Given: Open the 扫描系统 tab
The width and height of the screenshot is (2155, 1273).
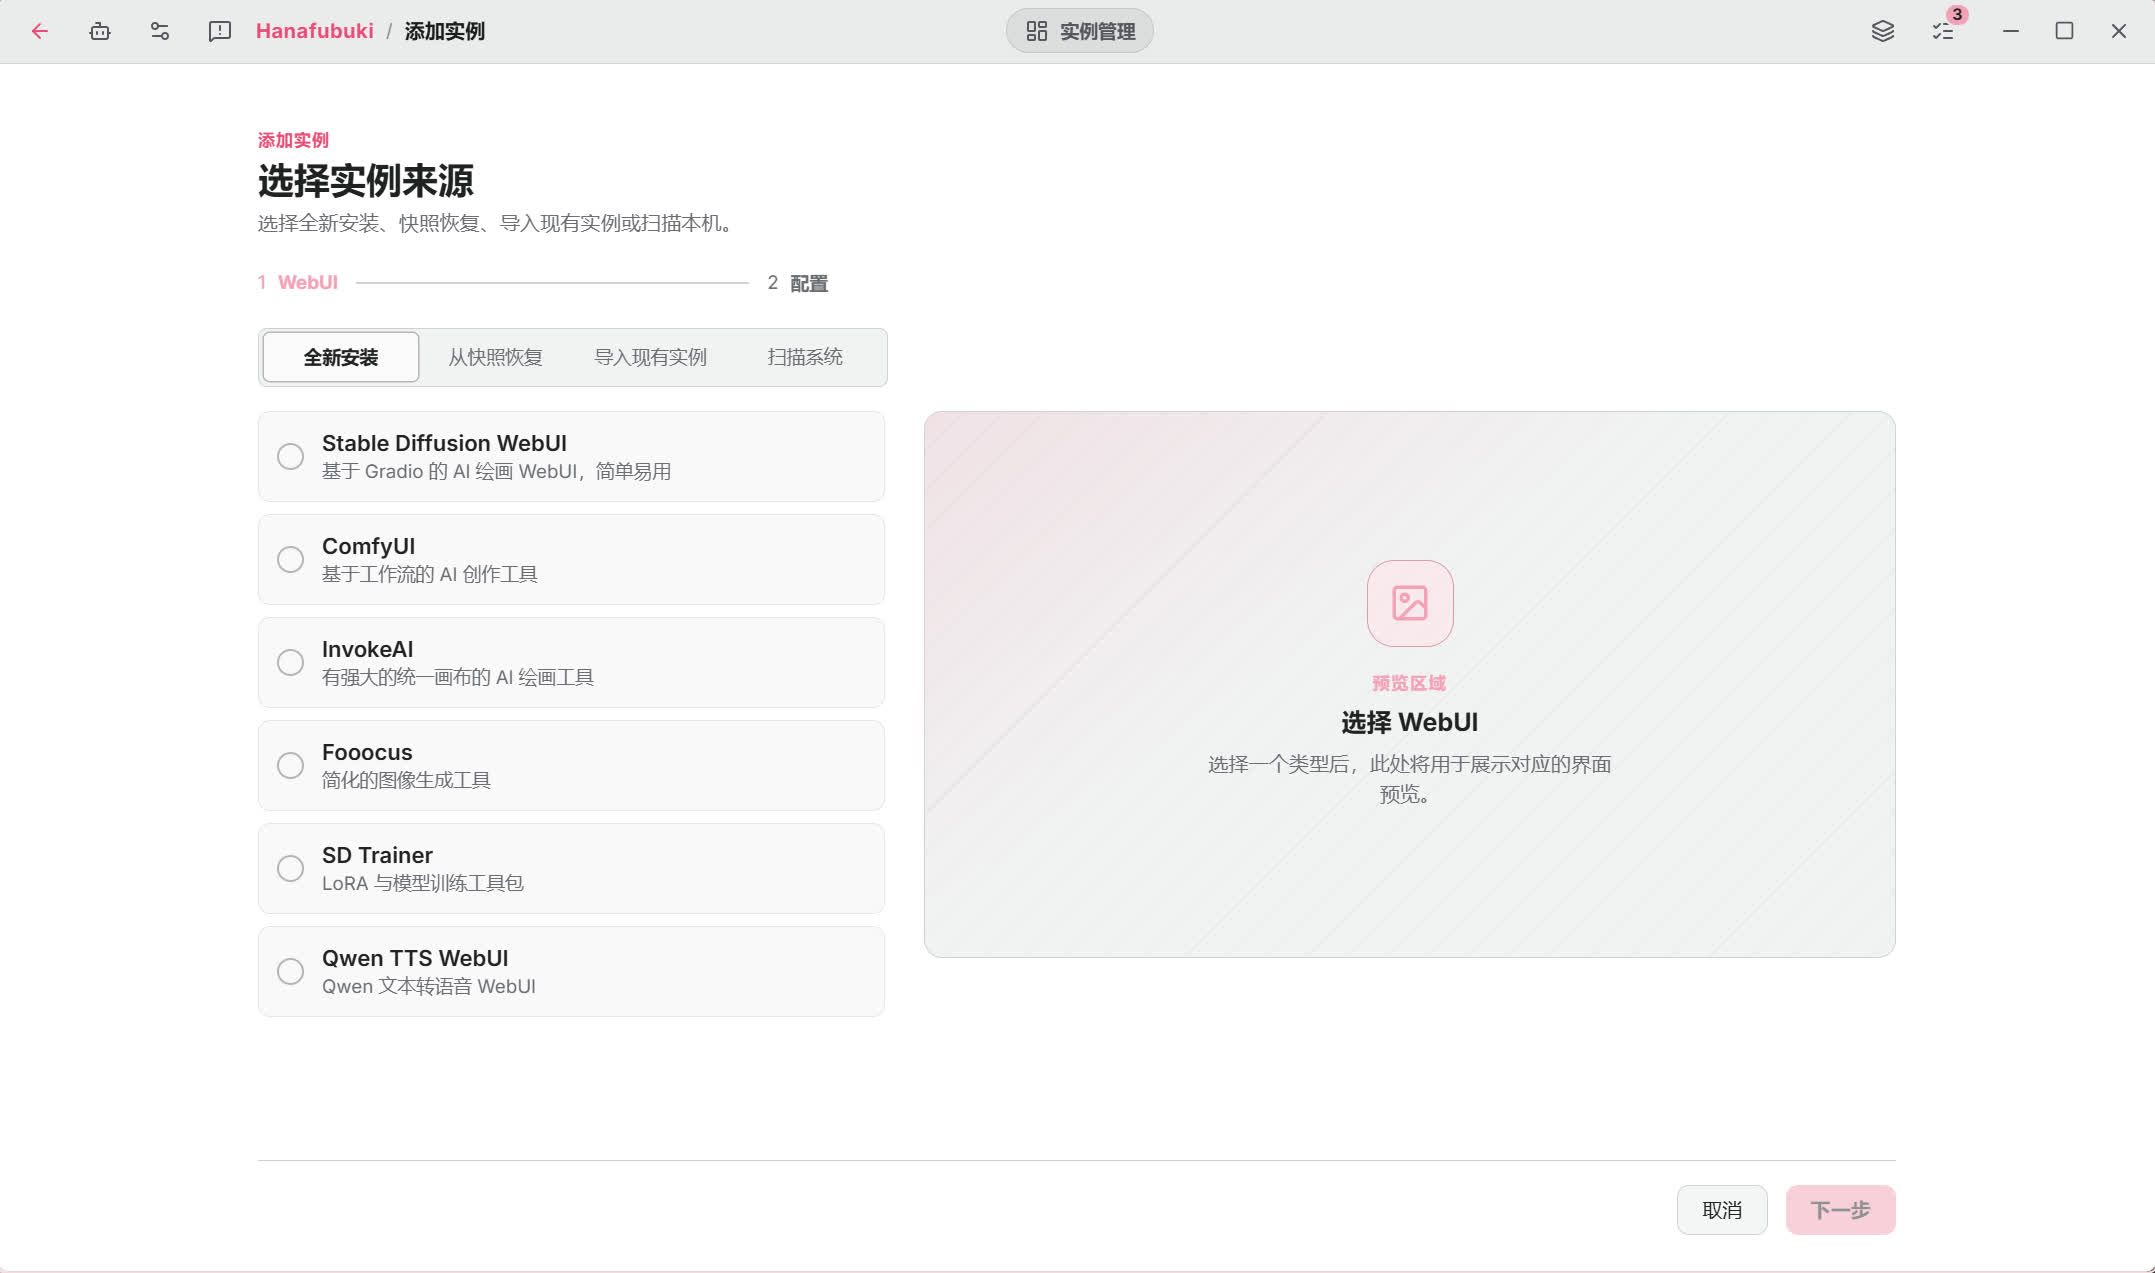Looking at the screenshot, I should tap(805, 357).
